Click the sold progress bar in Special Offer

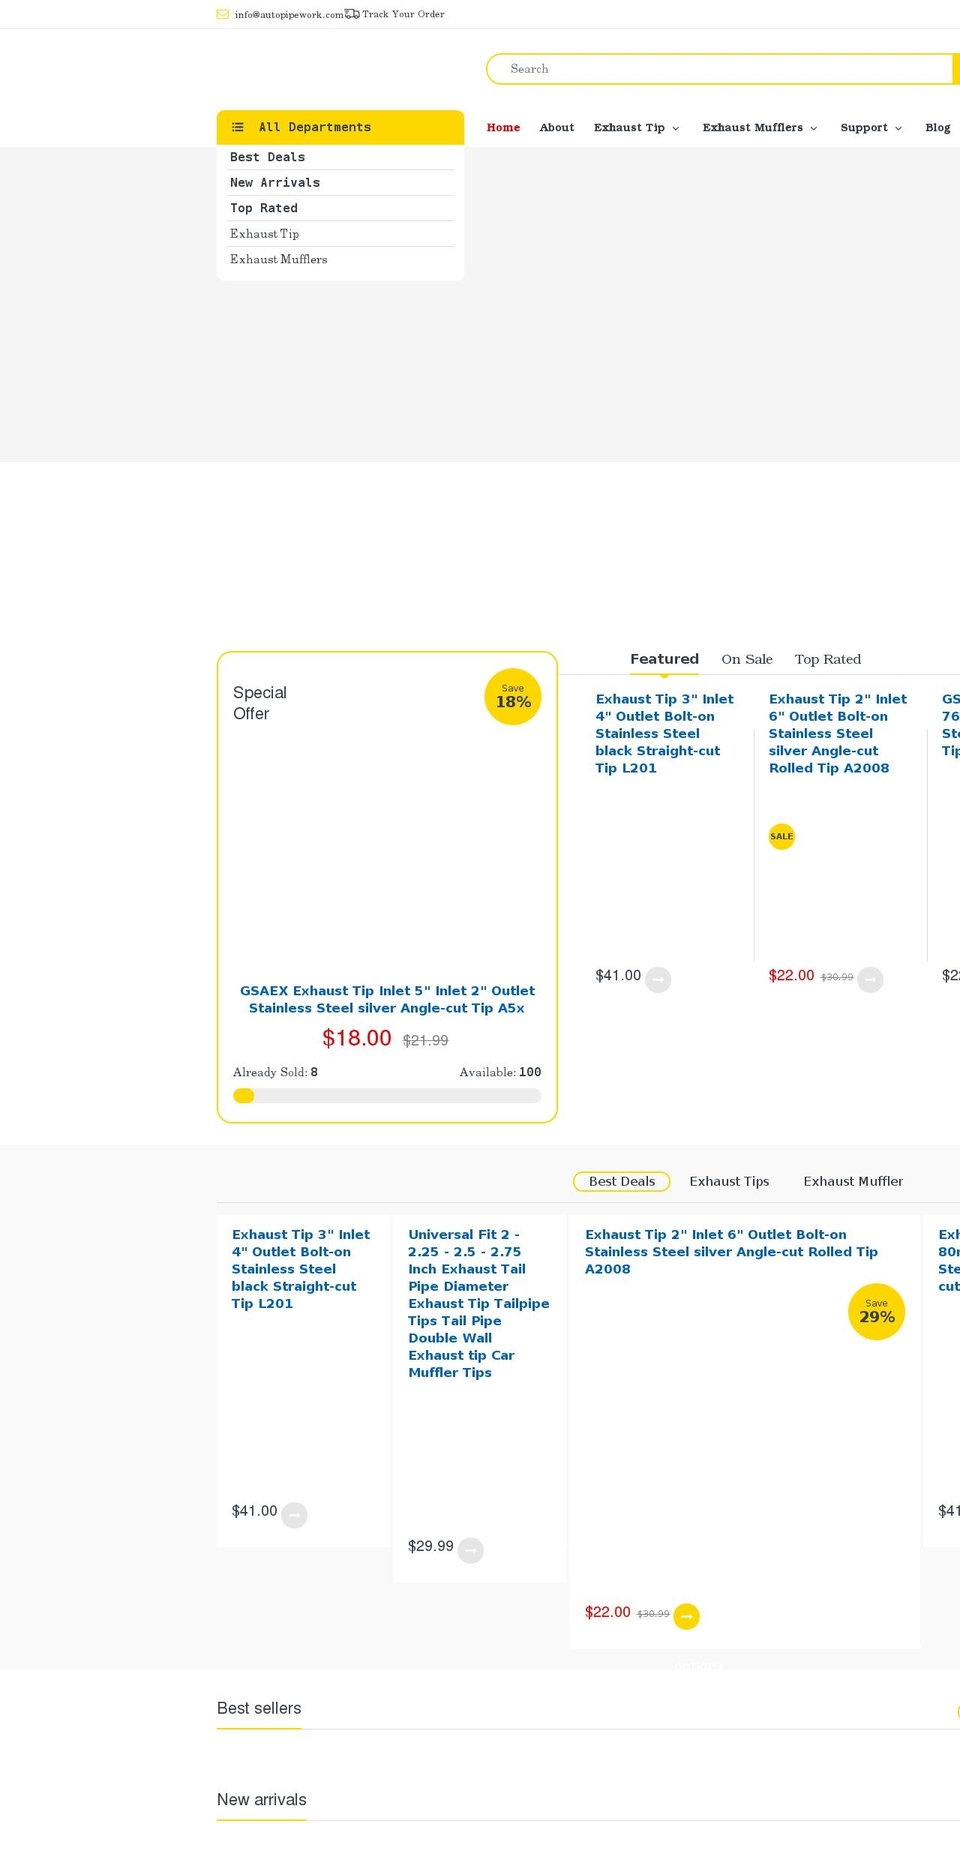pyautogui.click(x=387, y=1095)
